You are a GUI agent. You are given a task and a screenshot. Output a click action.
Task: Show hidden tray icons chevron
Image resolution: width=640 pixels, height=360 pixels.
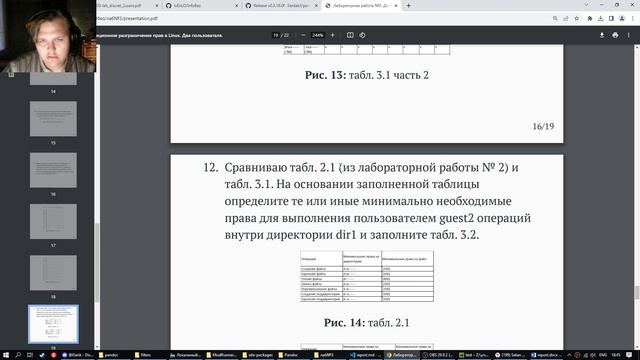569,355
